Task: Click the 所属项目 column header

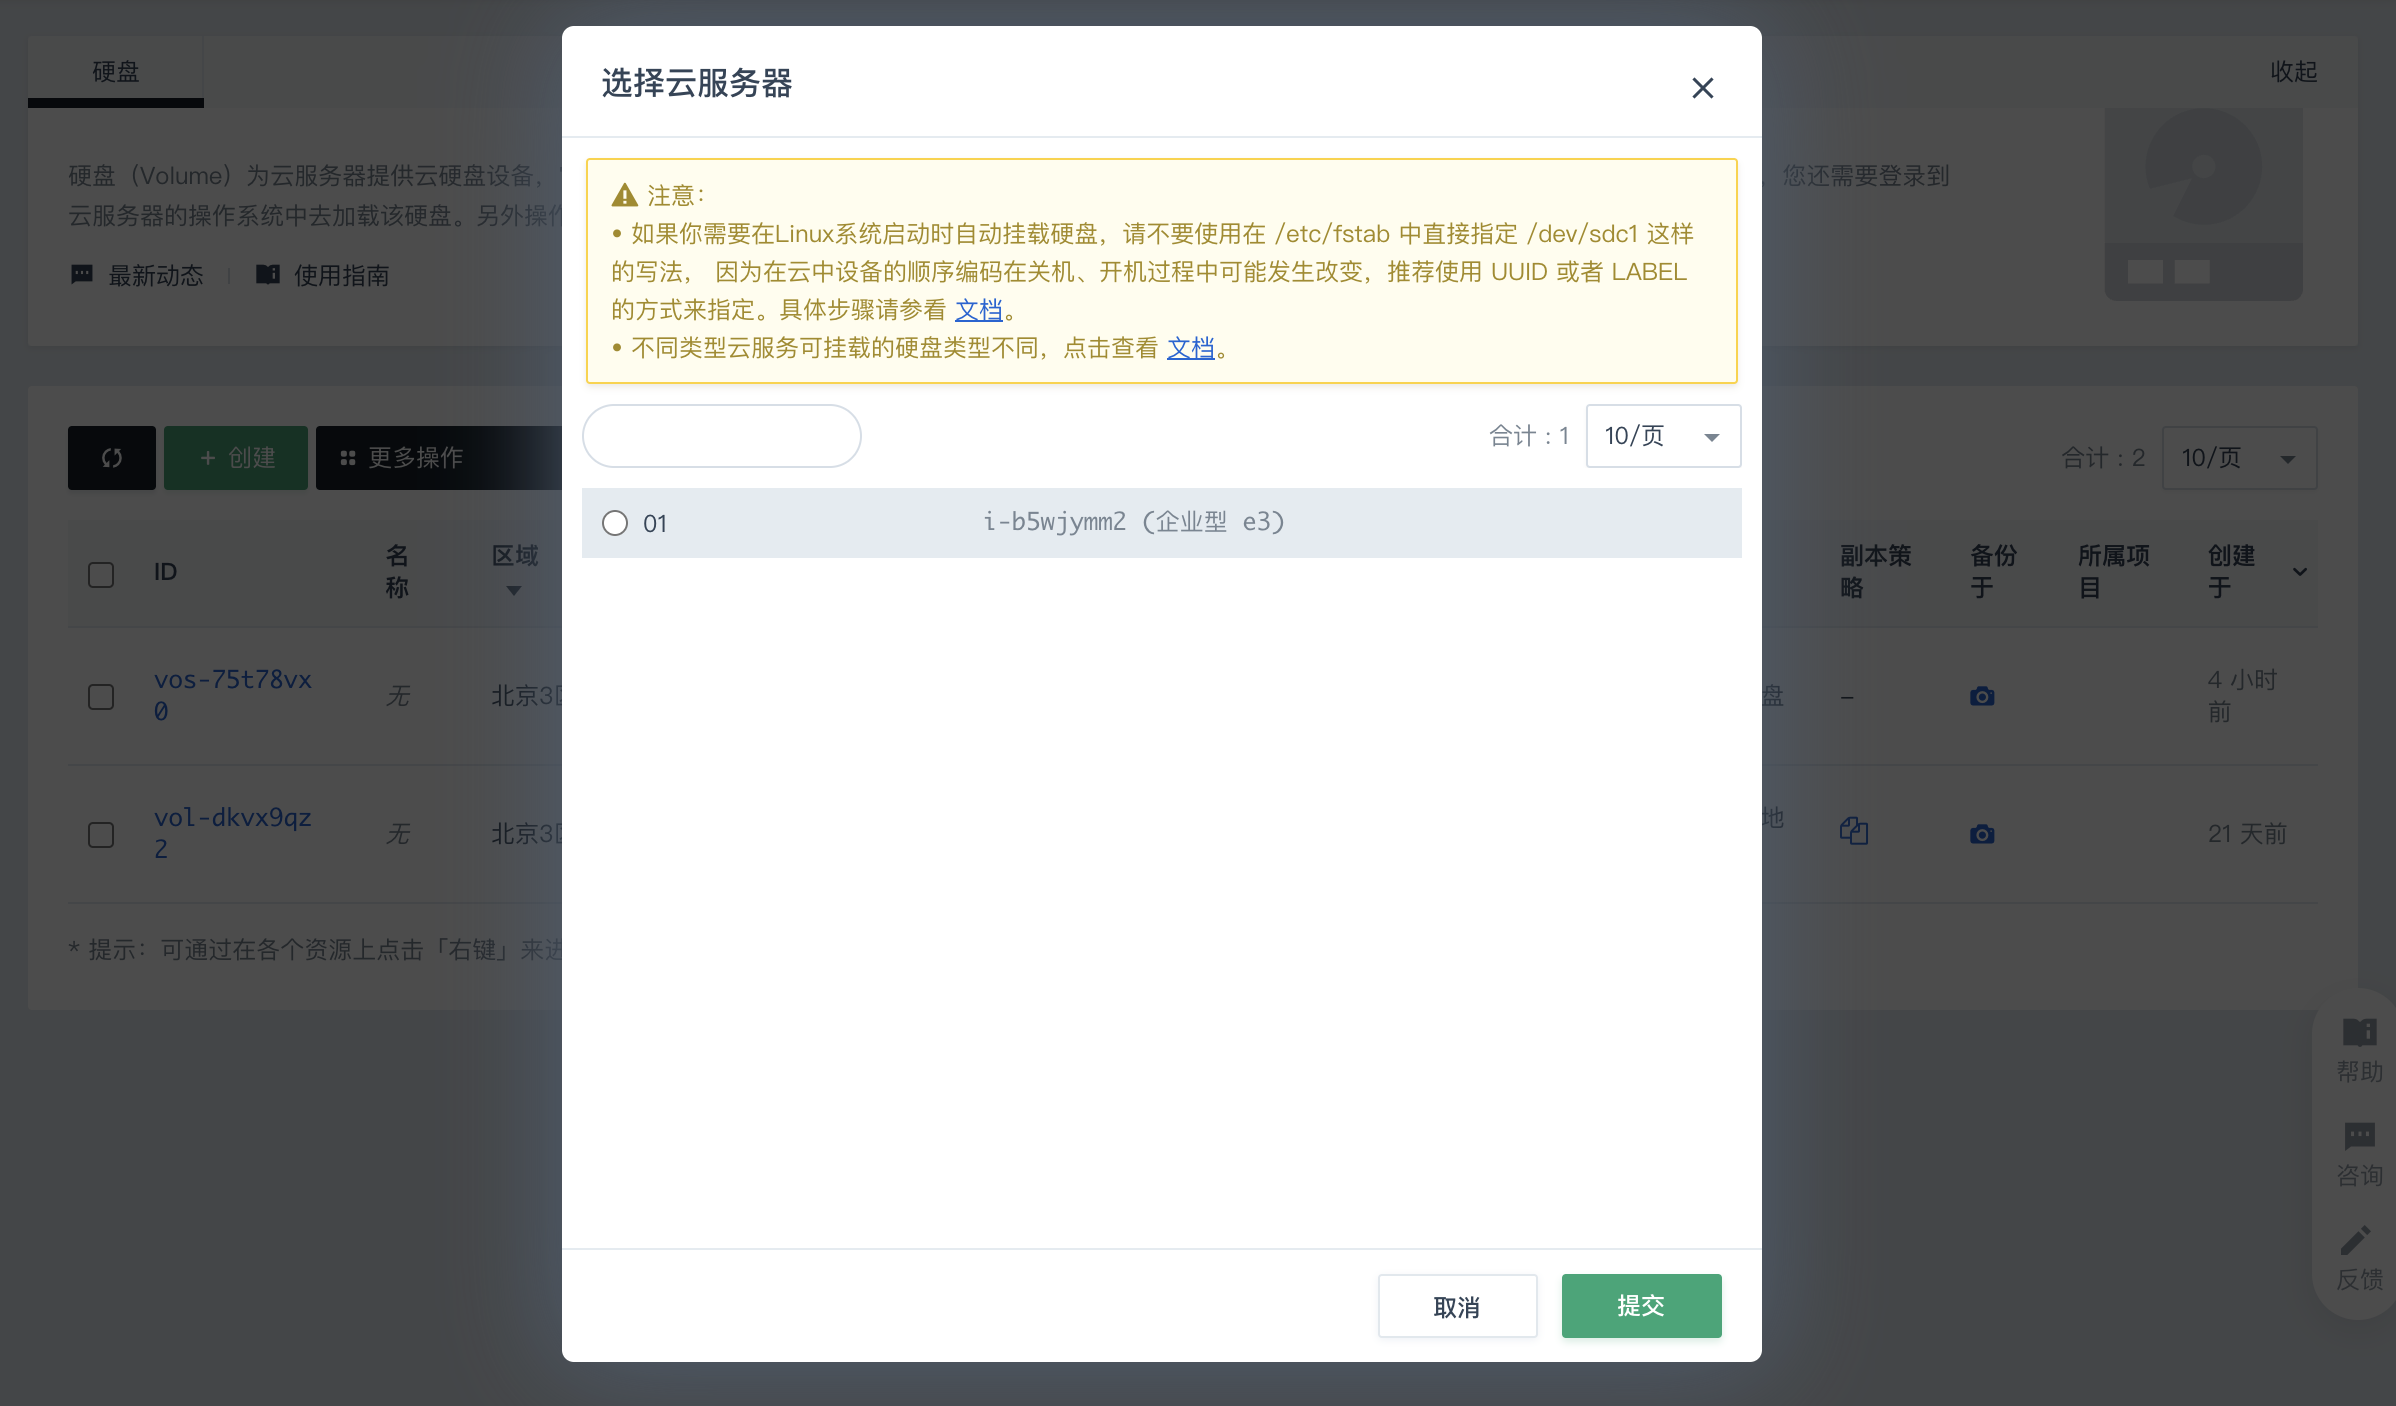Action: point(2113,571)
